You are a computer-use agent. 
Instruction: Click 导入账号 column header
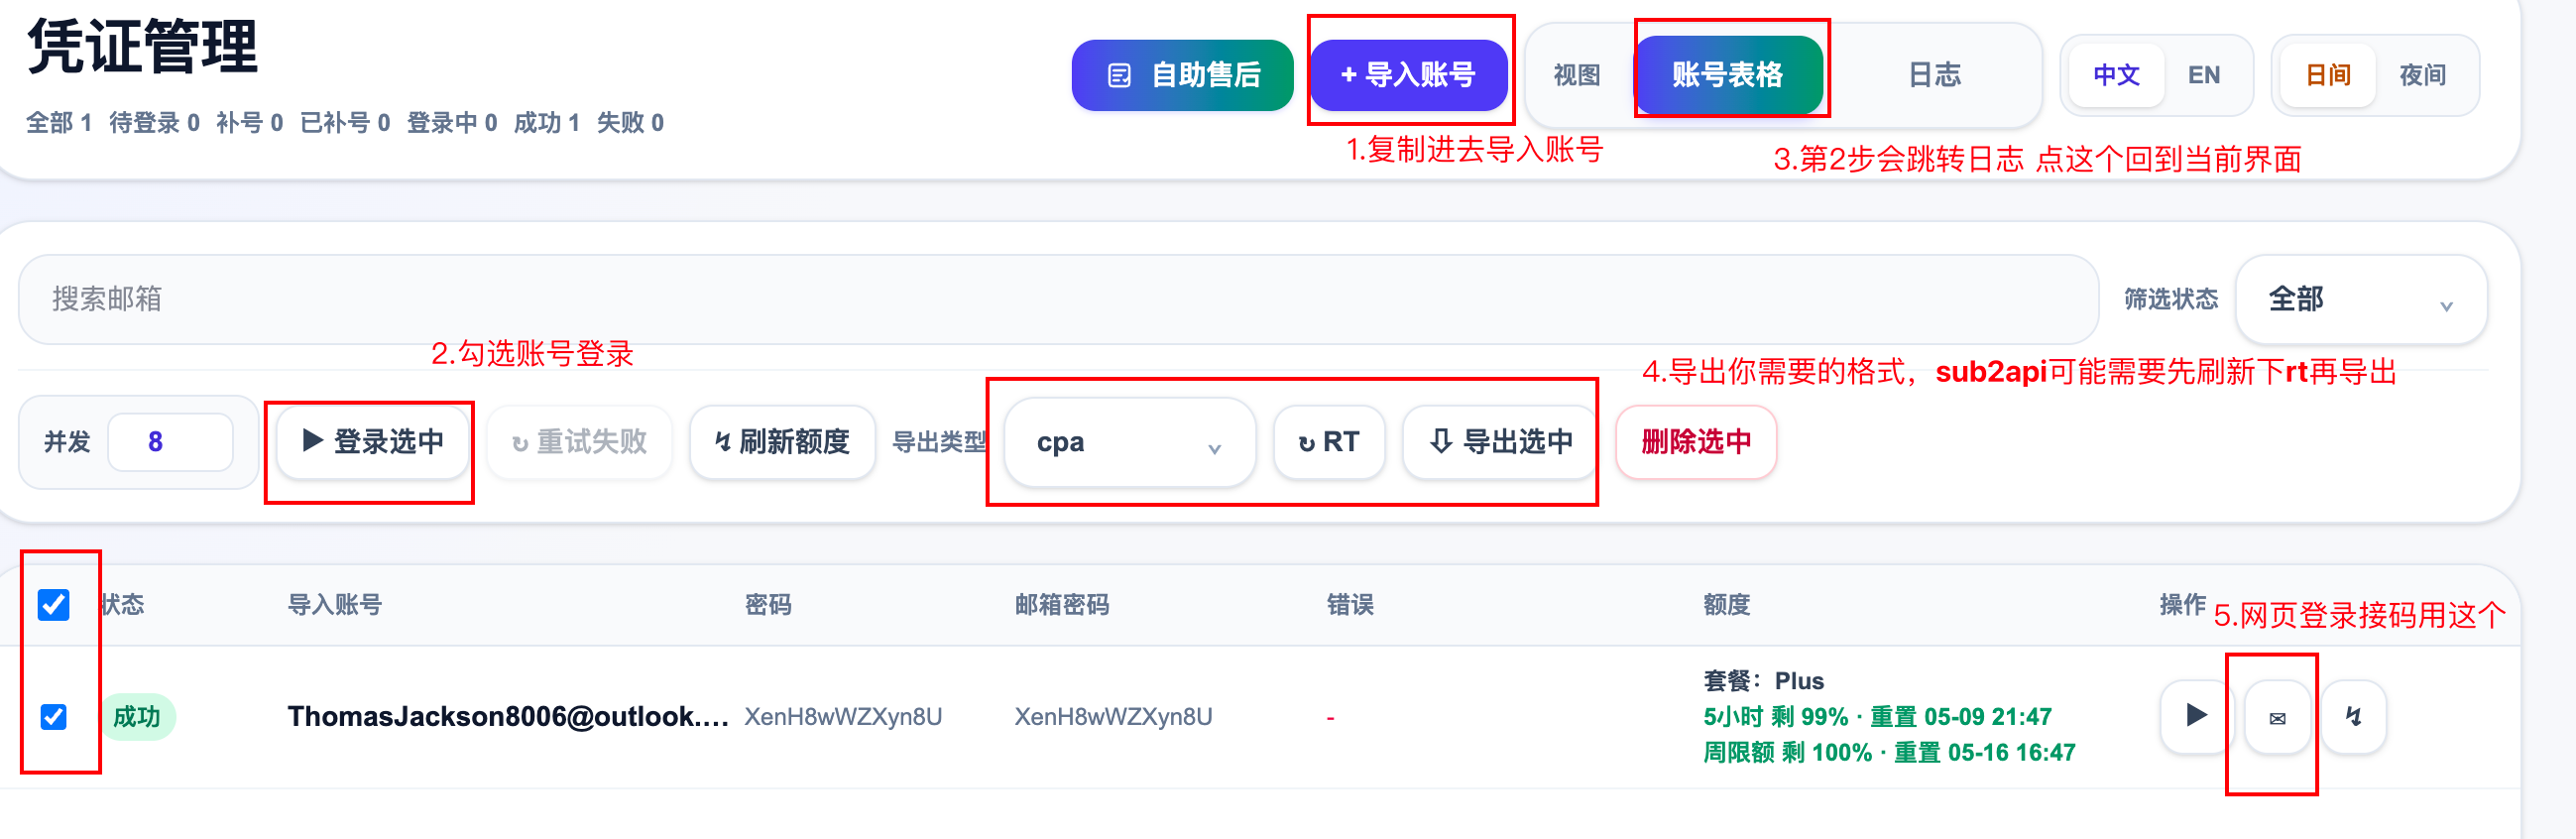335,605
